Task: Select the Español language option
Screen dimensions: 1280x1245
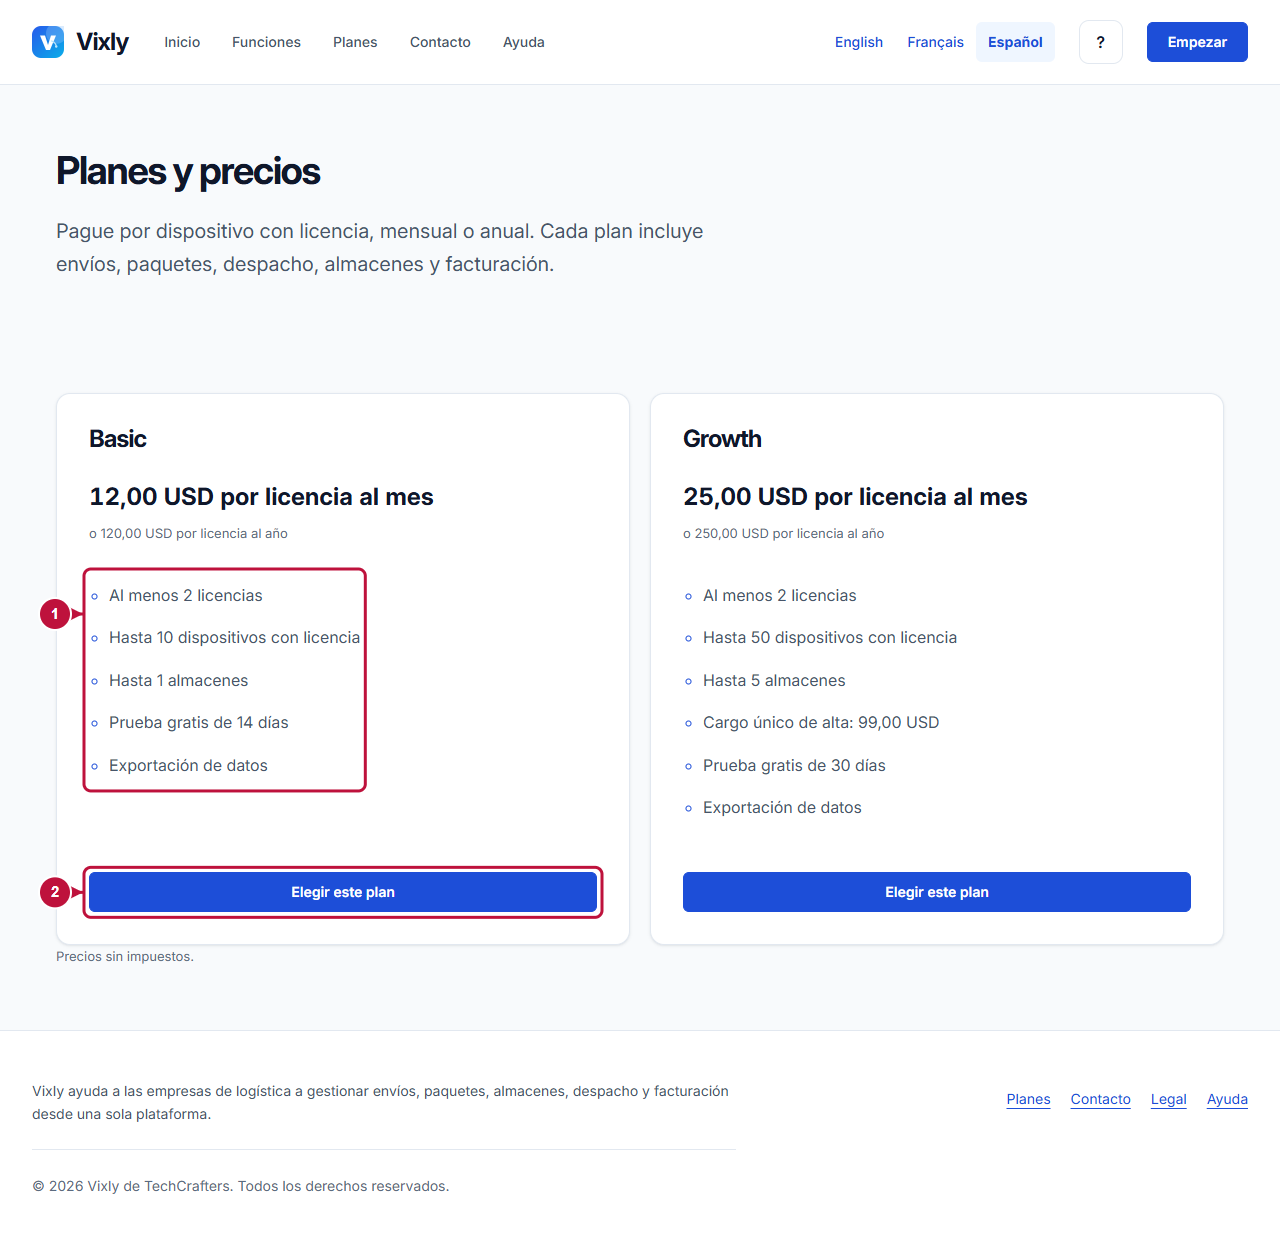Action: pos(1015,42)
